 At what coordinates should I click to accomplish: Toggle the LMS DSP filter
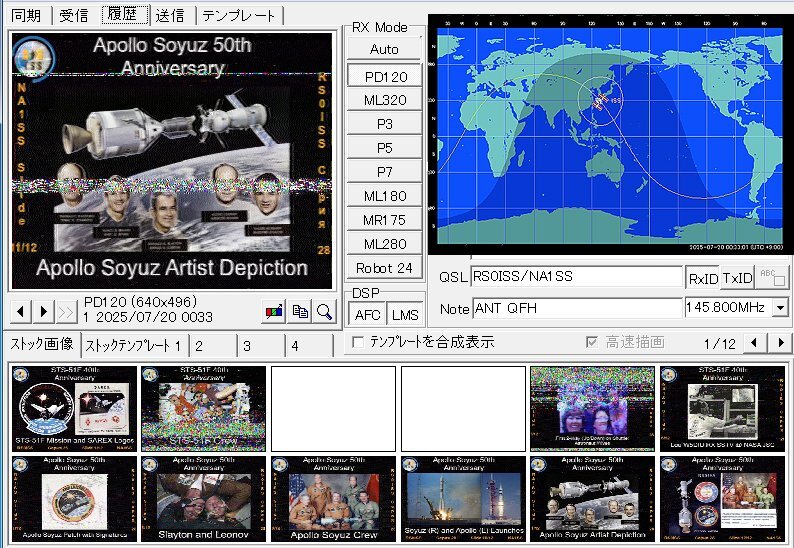pos(405,315)
